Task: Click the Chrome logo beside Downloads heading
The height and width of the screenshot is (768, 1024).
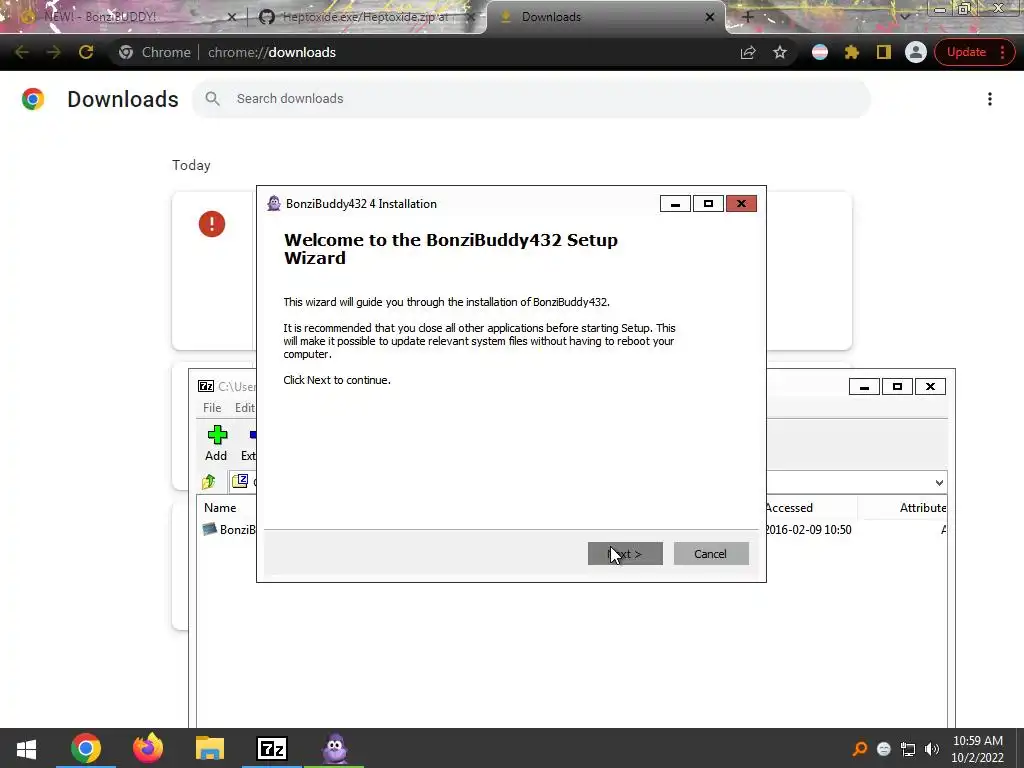Action: pos(33,99)
